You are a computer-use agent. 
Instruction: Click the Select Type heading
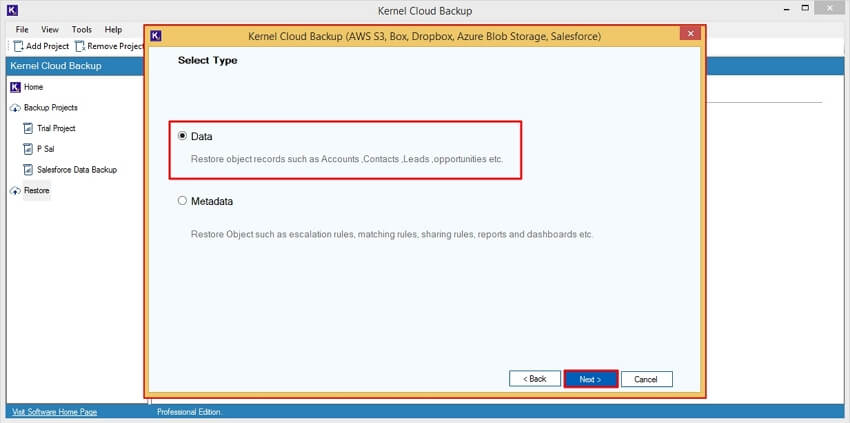(x=208, y=60)
